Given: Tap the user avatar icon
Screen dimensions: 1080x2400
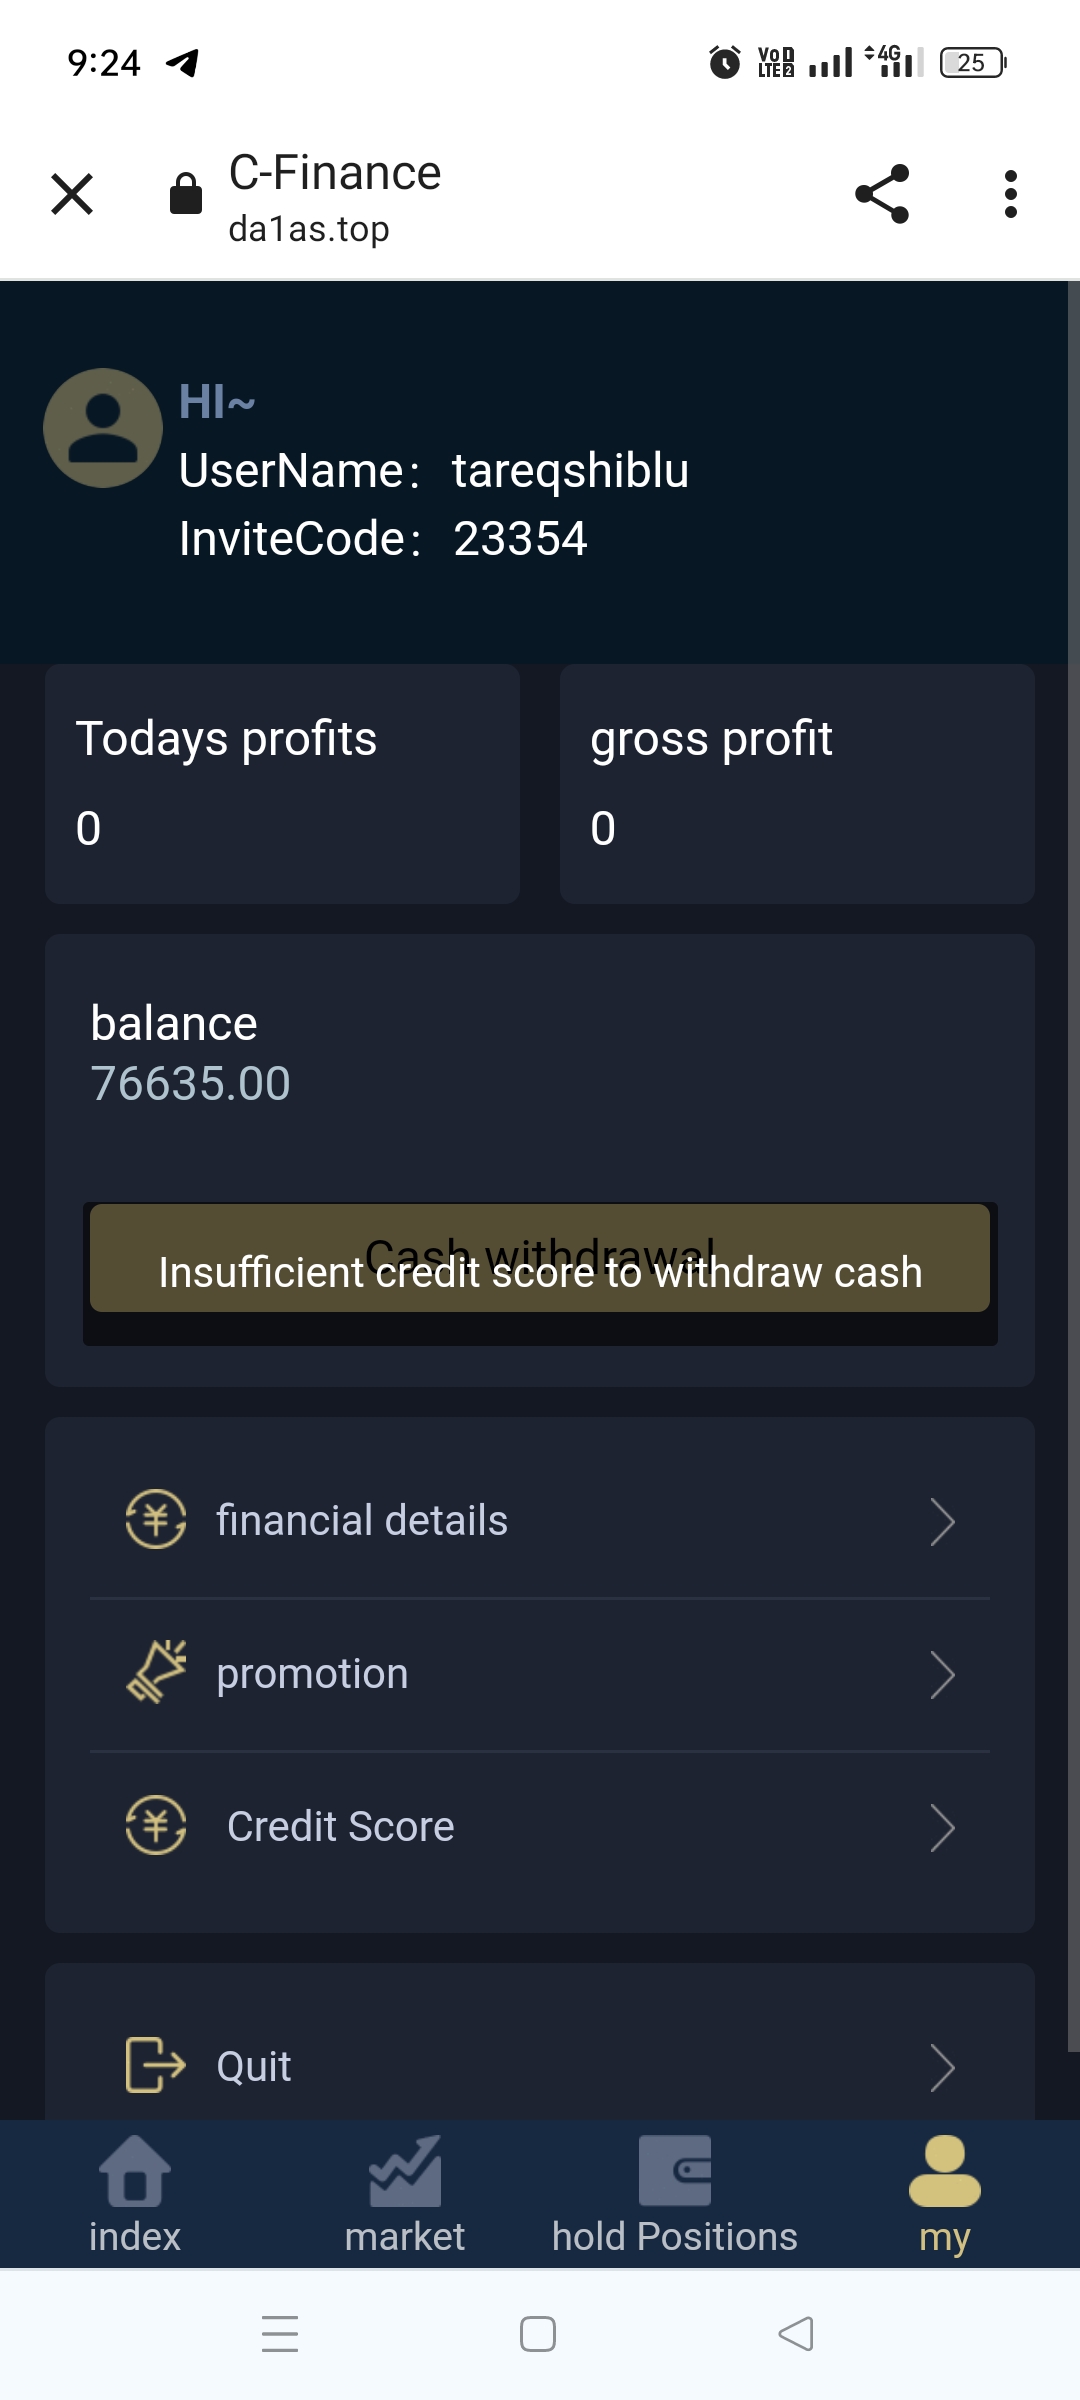Looking at the screenshot, I should click(x=103, y=428).
